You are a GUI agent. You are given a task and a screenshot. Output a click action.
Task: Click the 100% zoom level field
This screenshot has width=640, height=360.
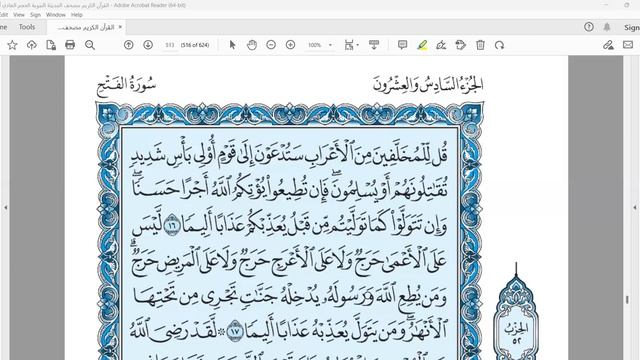point(315,45)
